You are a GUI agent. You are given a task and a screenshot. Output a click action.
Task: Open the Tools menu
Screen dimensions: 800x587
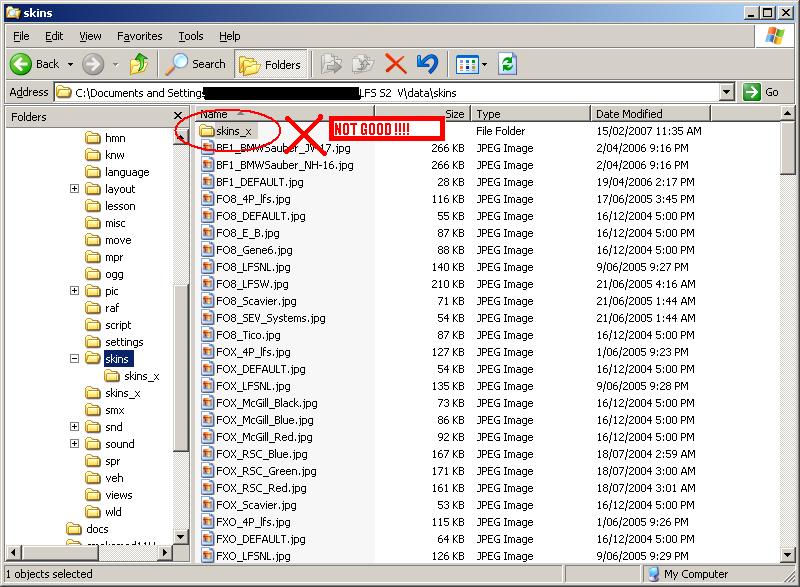[191, 36]
